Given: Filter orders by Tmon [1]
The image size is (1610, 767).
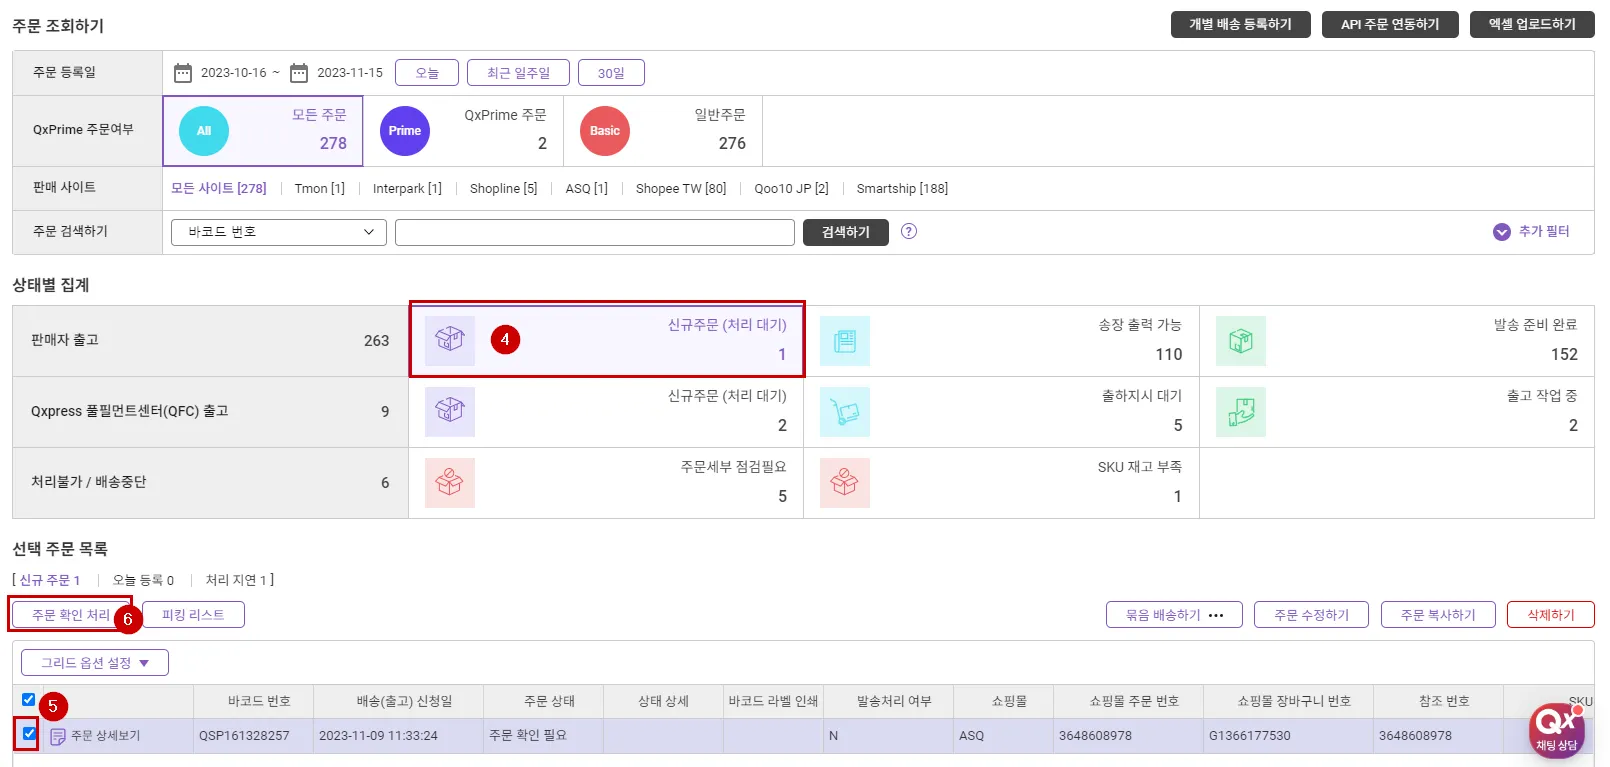Looking at the screenshot, I should click(x=320, y=188).
